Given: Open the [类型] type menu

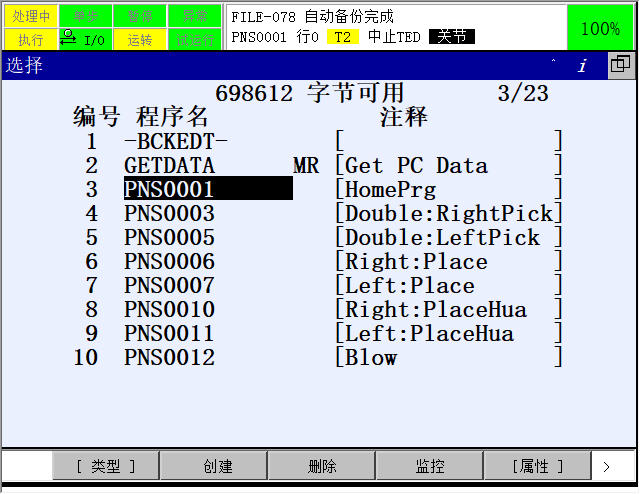Looking at the screenshot, I should 106,465.
